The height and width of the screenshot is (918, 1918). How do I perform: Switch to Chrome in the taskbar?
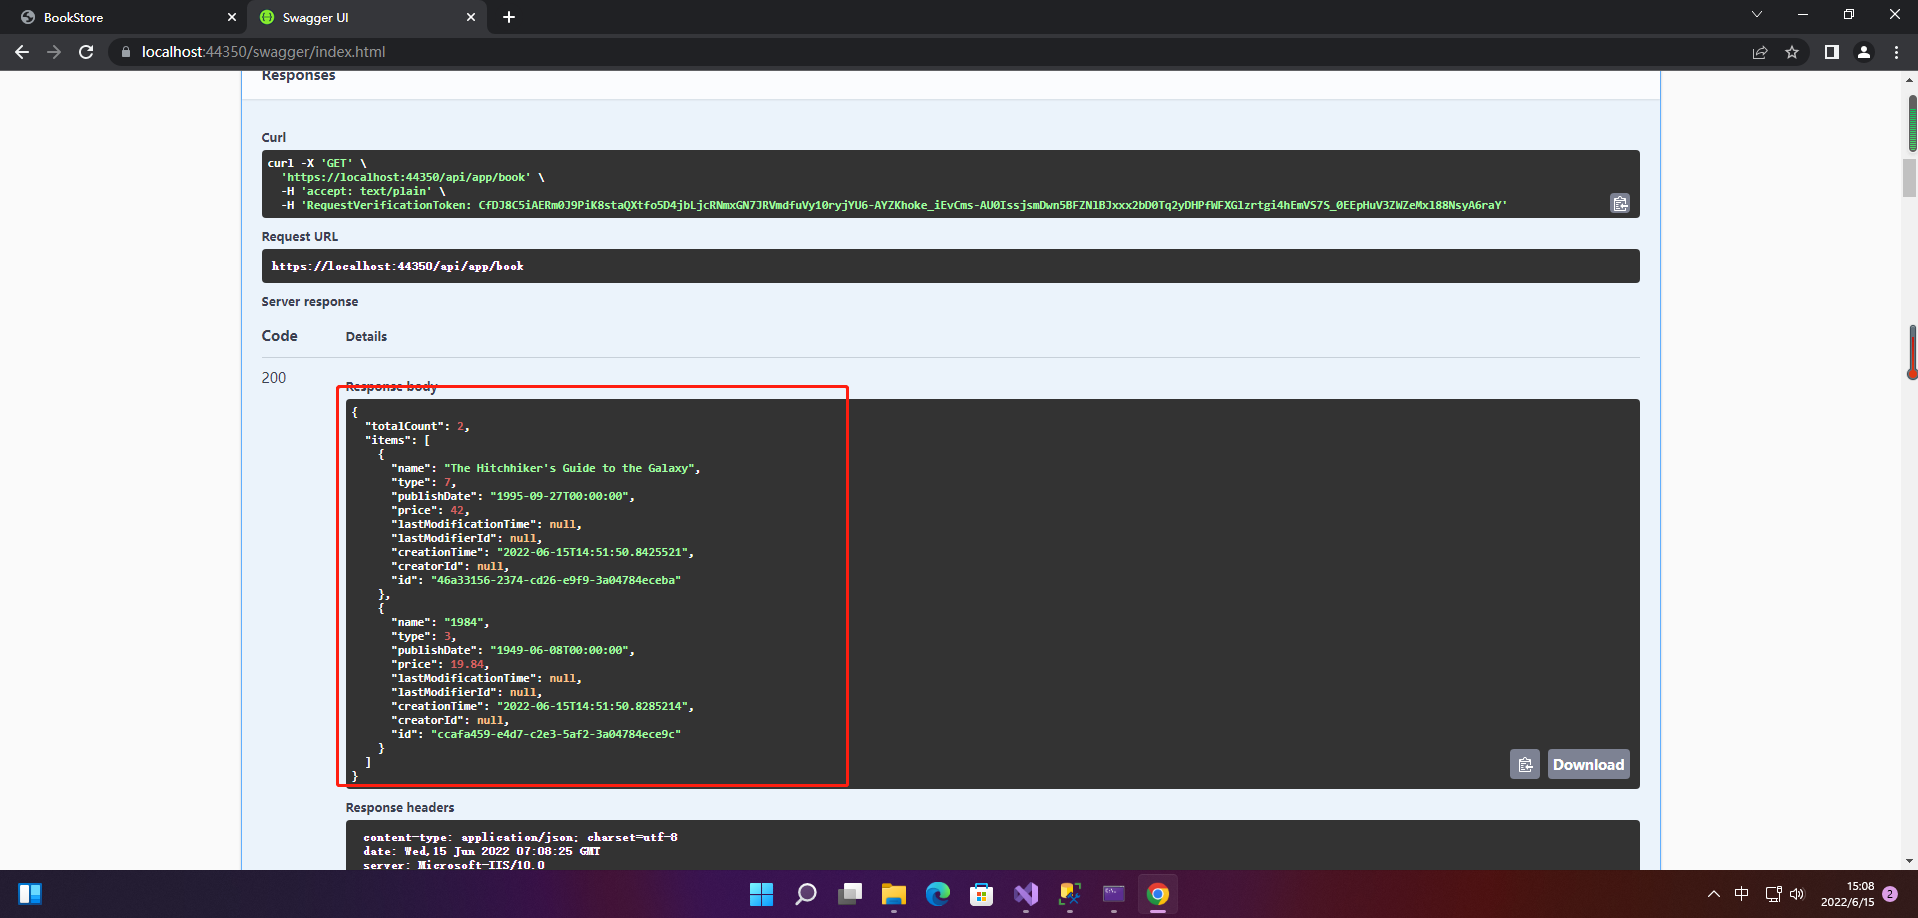point(1157,894)
